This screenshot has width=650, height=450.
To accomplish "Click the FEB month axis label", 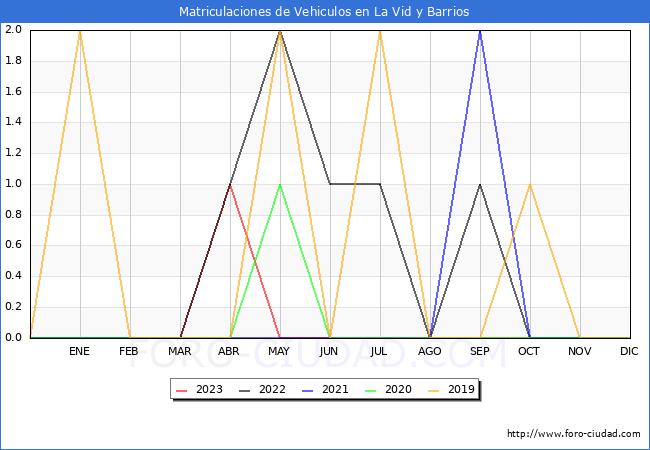I will [129, 351].
